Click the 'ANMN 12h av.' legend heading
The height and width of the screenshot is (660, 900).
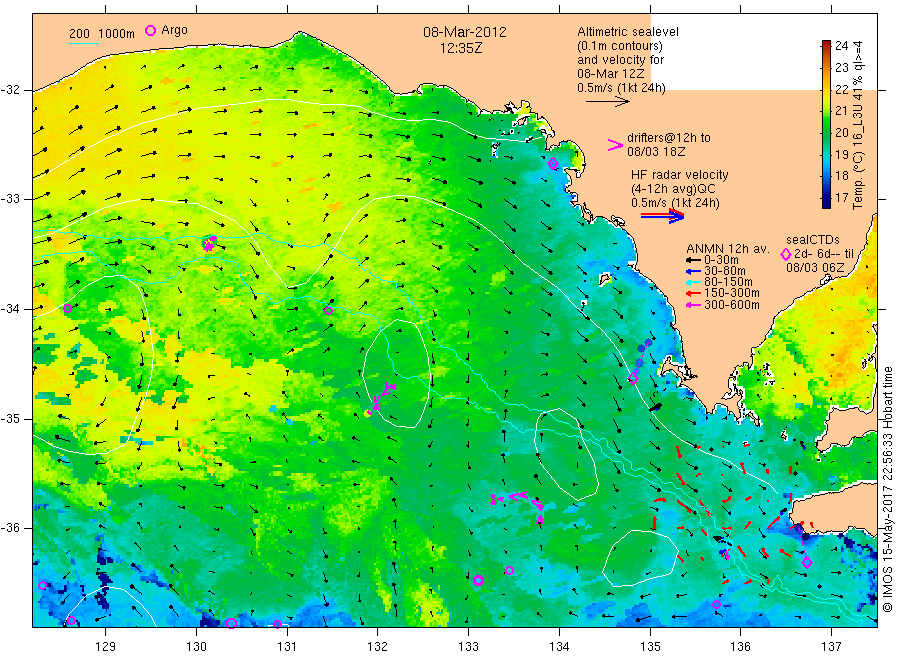pyautogui.click(x=728, y=249)
